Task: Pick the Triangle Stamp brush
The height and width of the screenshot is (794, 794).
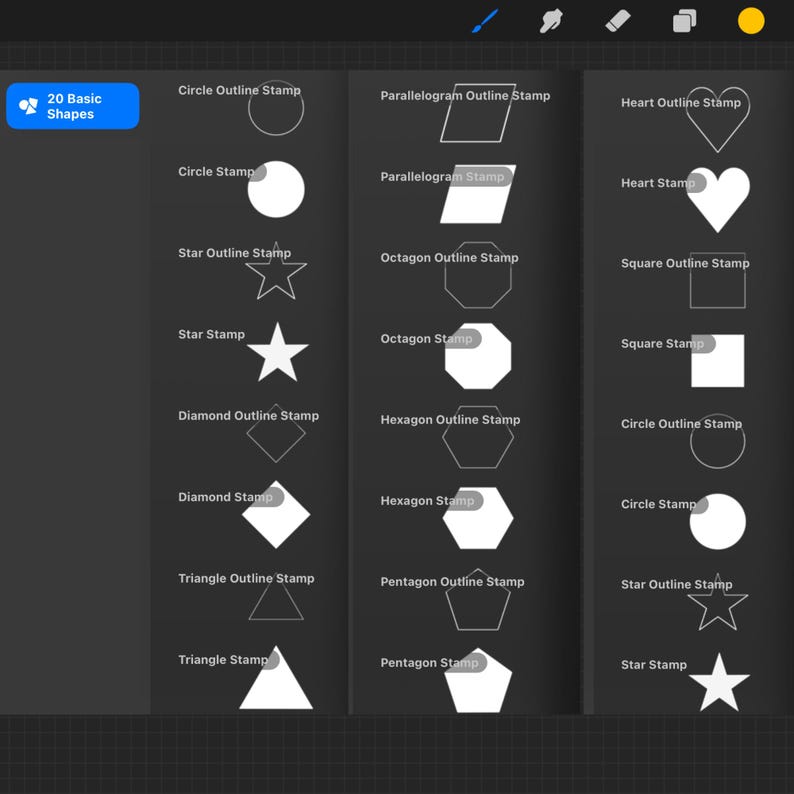Action: 245,677
